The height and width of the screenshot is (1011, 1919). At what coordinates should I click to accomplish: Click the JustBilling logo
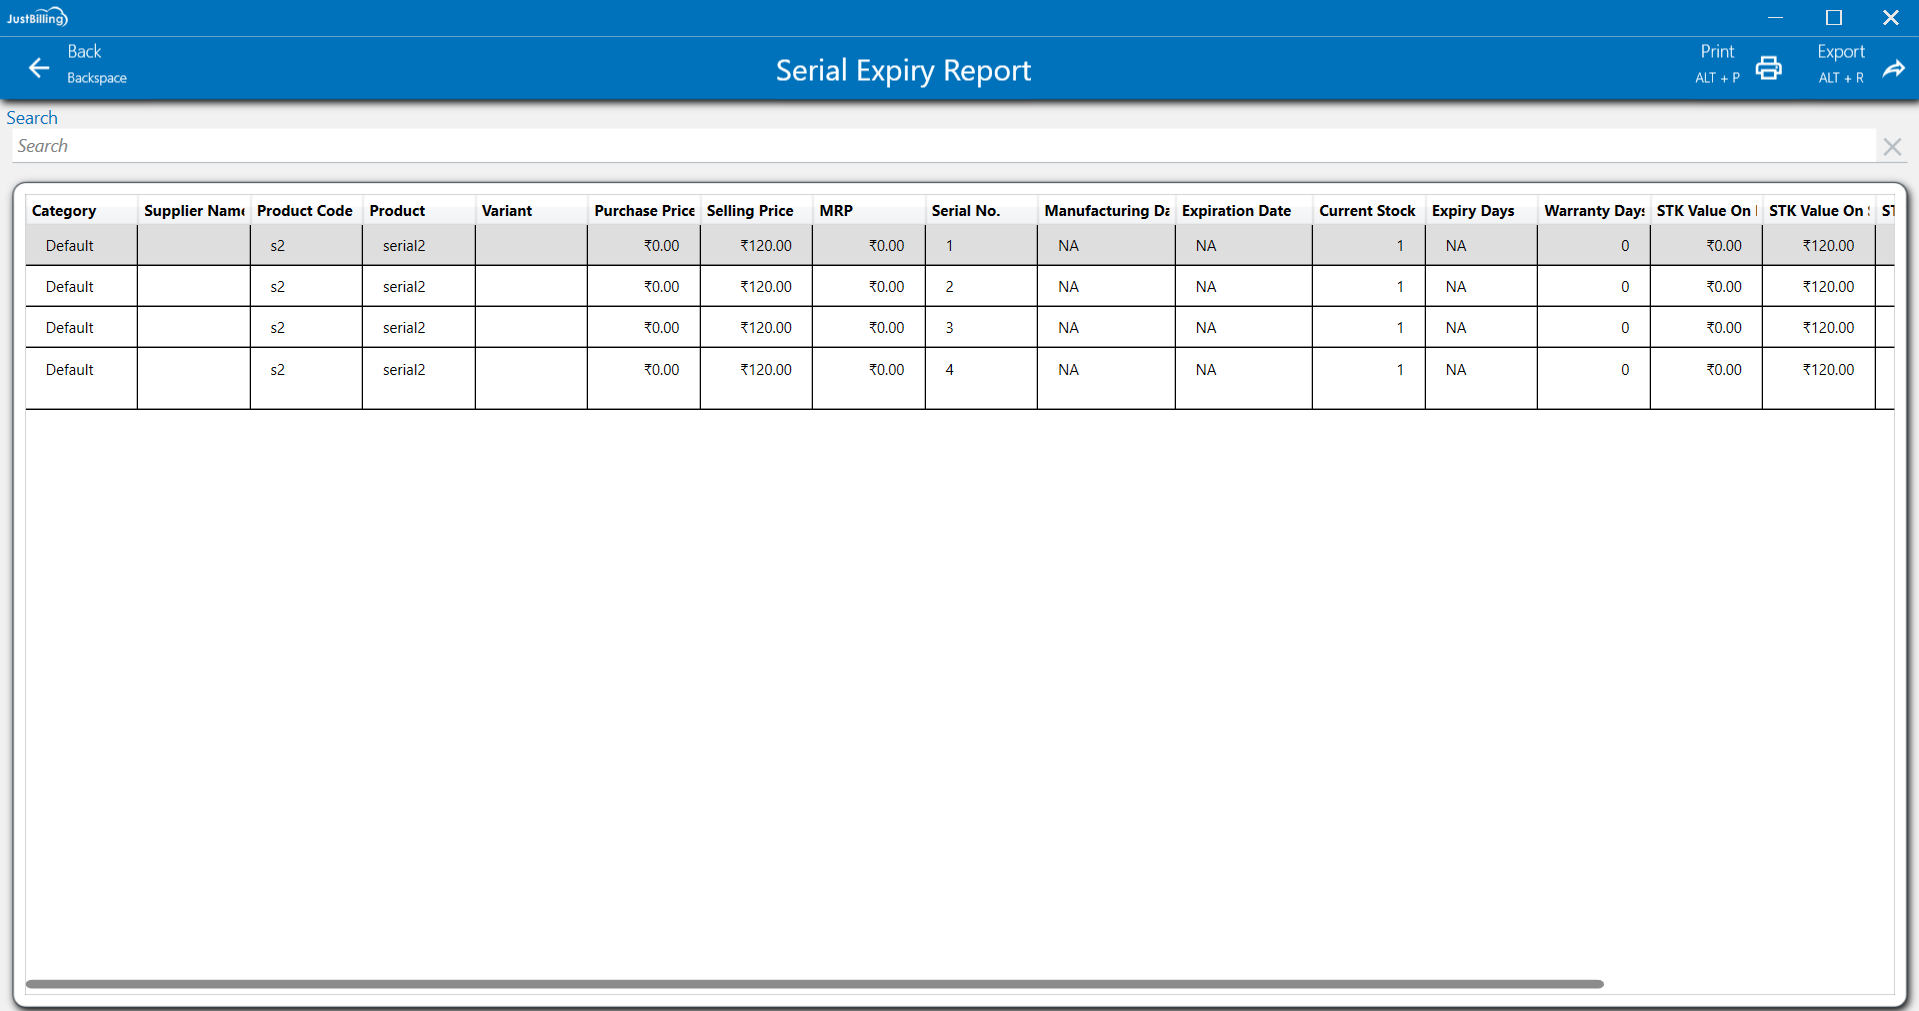(37, 17)
